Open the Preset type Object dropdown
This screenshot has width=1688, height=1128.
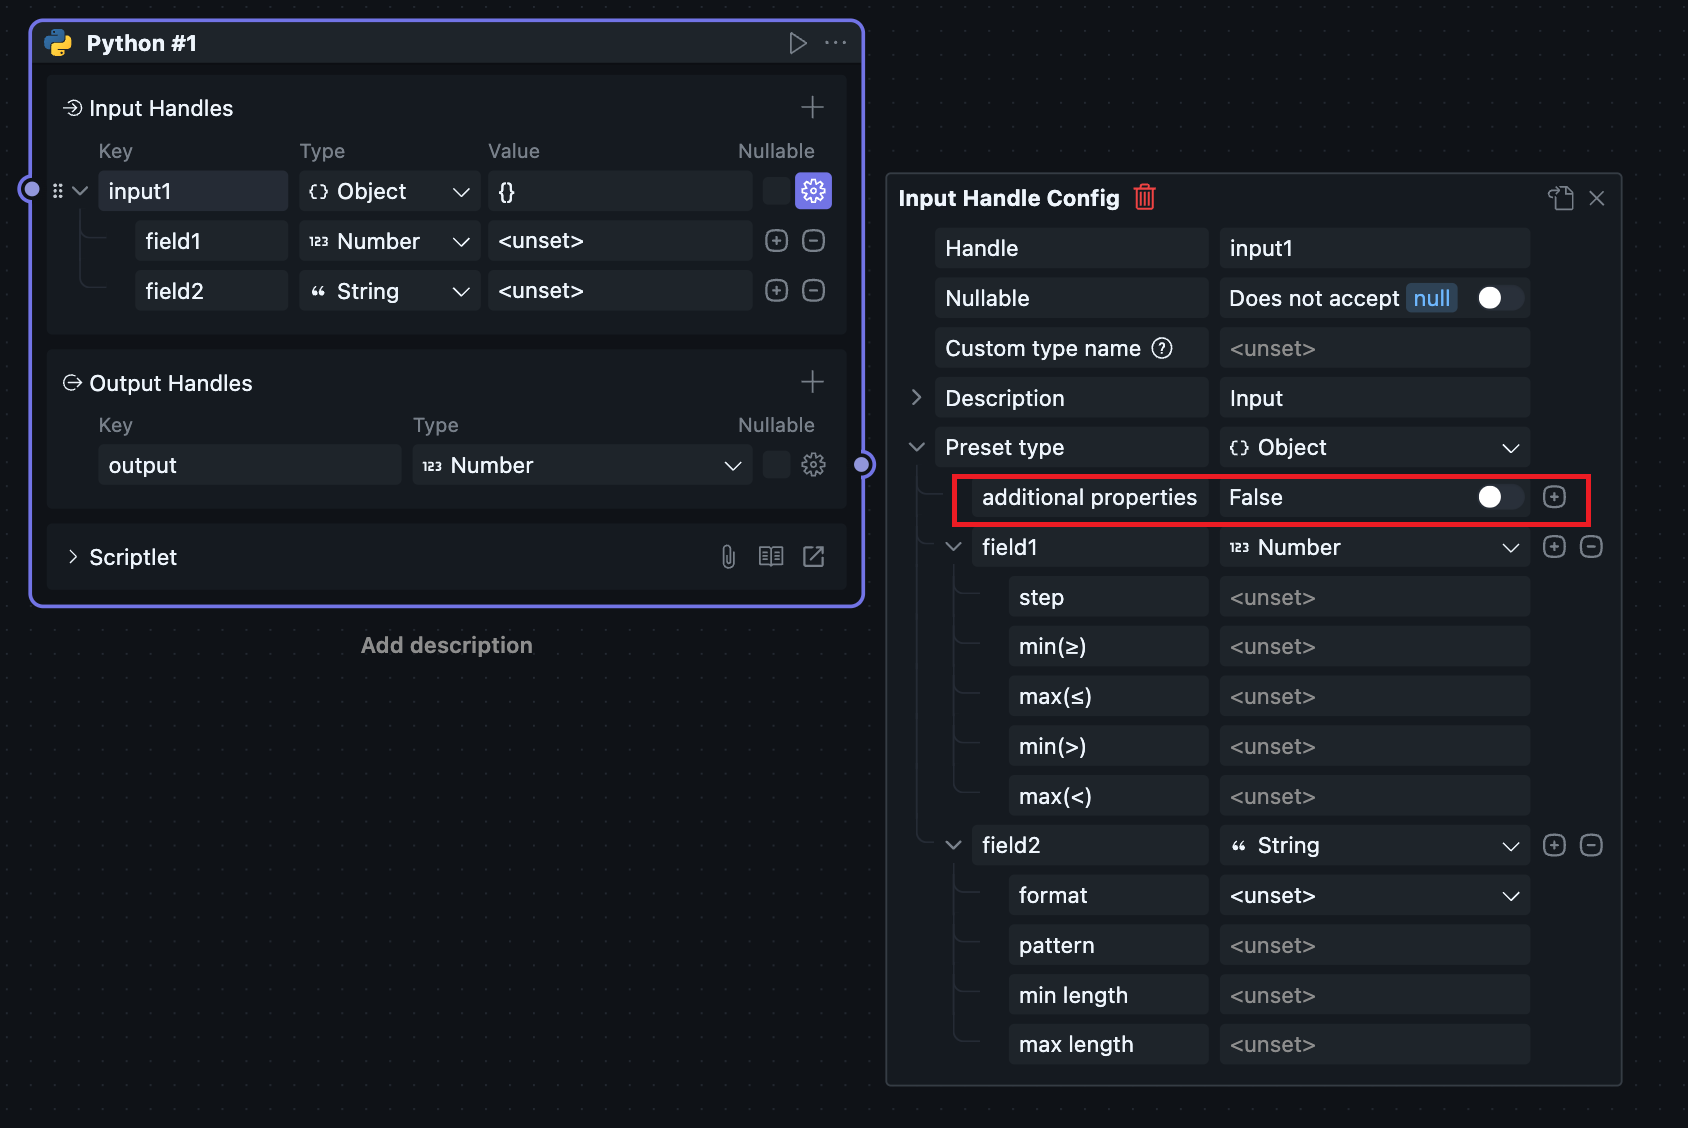click(x=1374, y=448)
